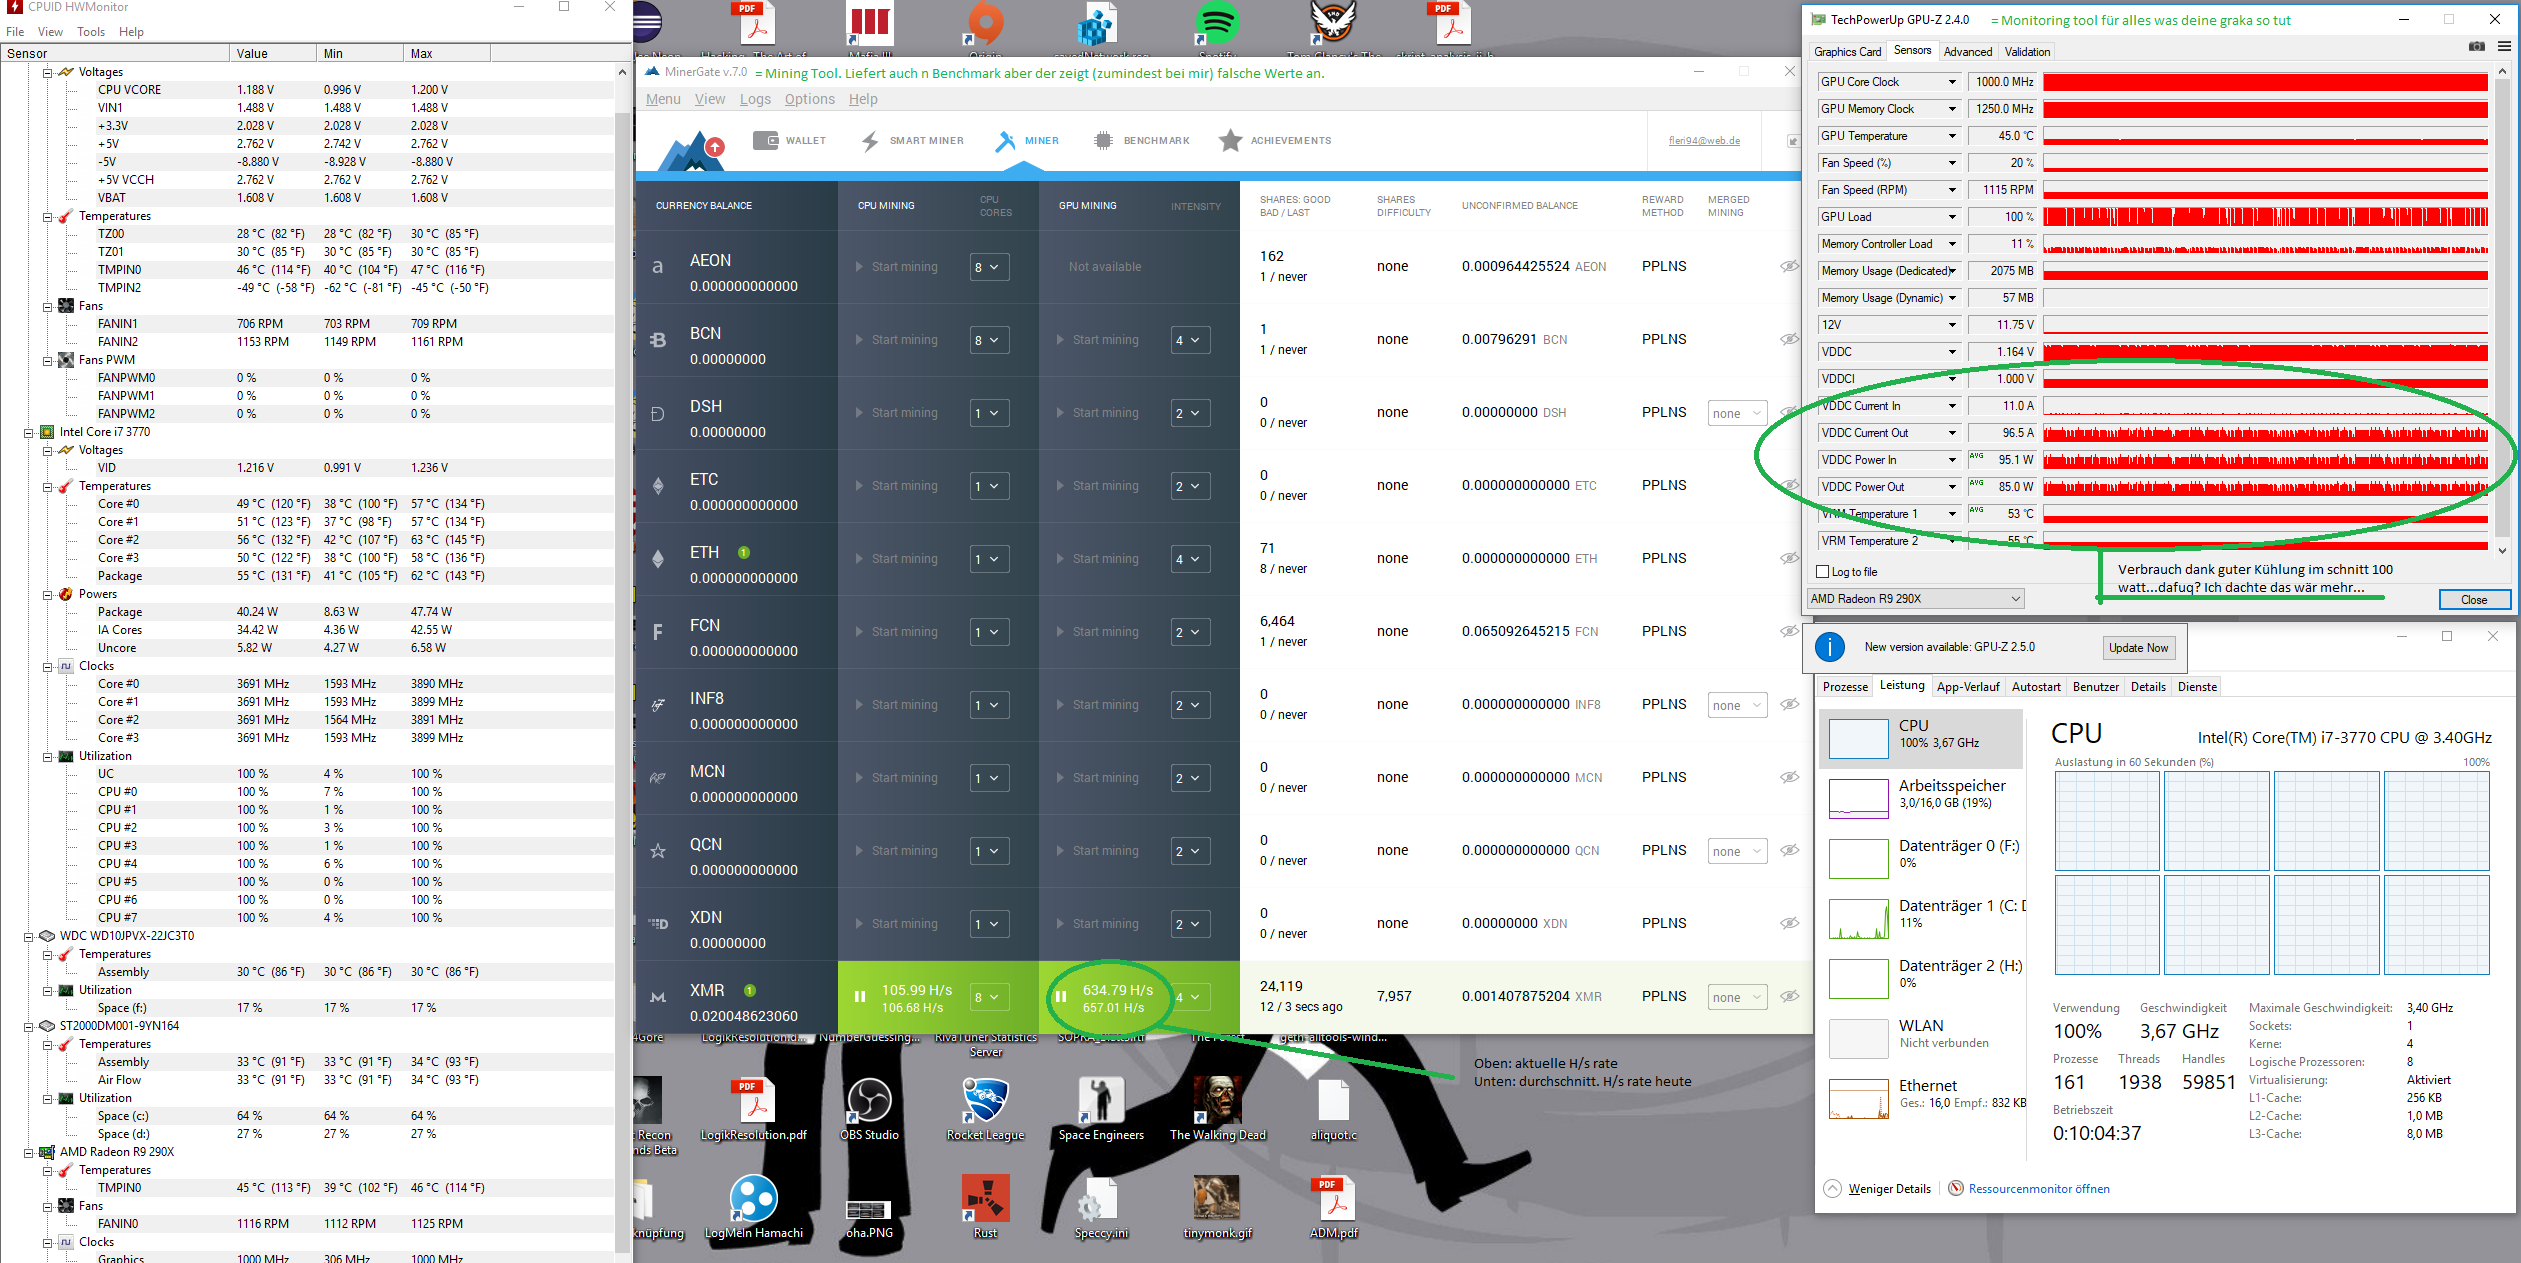Viewport: 2521px width, 1263px height.
Task: Click the HWMonitor vertical scrollbar
Action: click(622, 600)
